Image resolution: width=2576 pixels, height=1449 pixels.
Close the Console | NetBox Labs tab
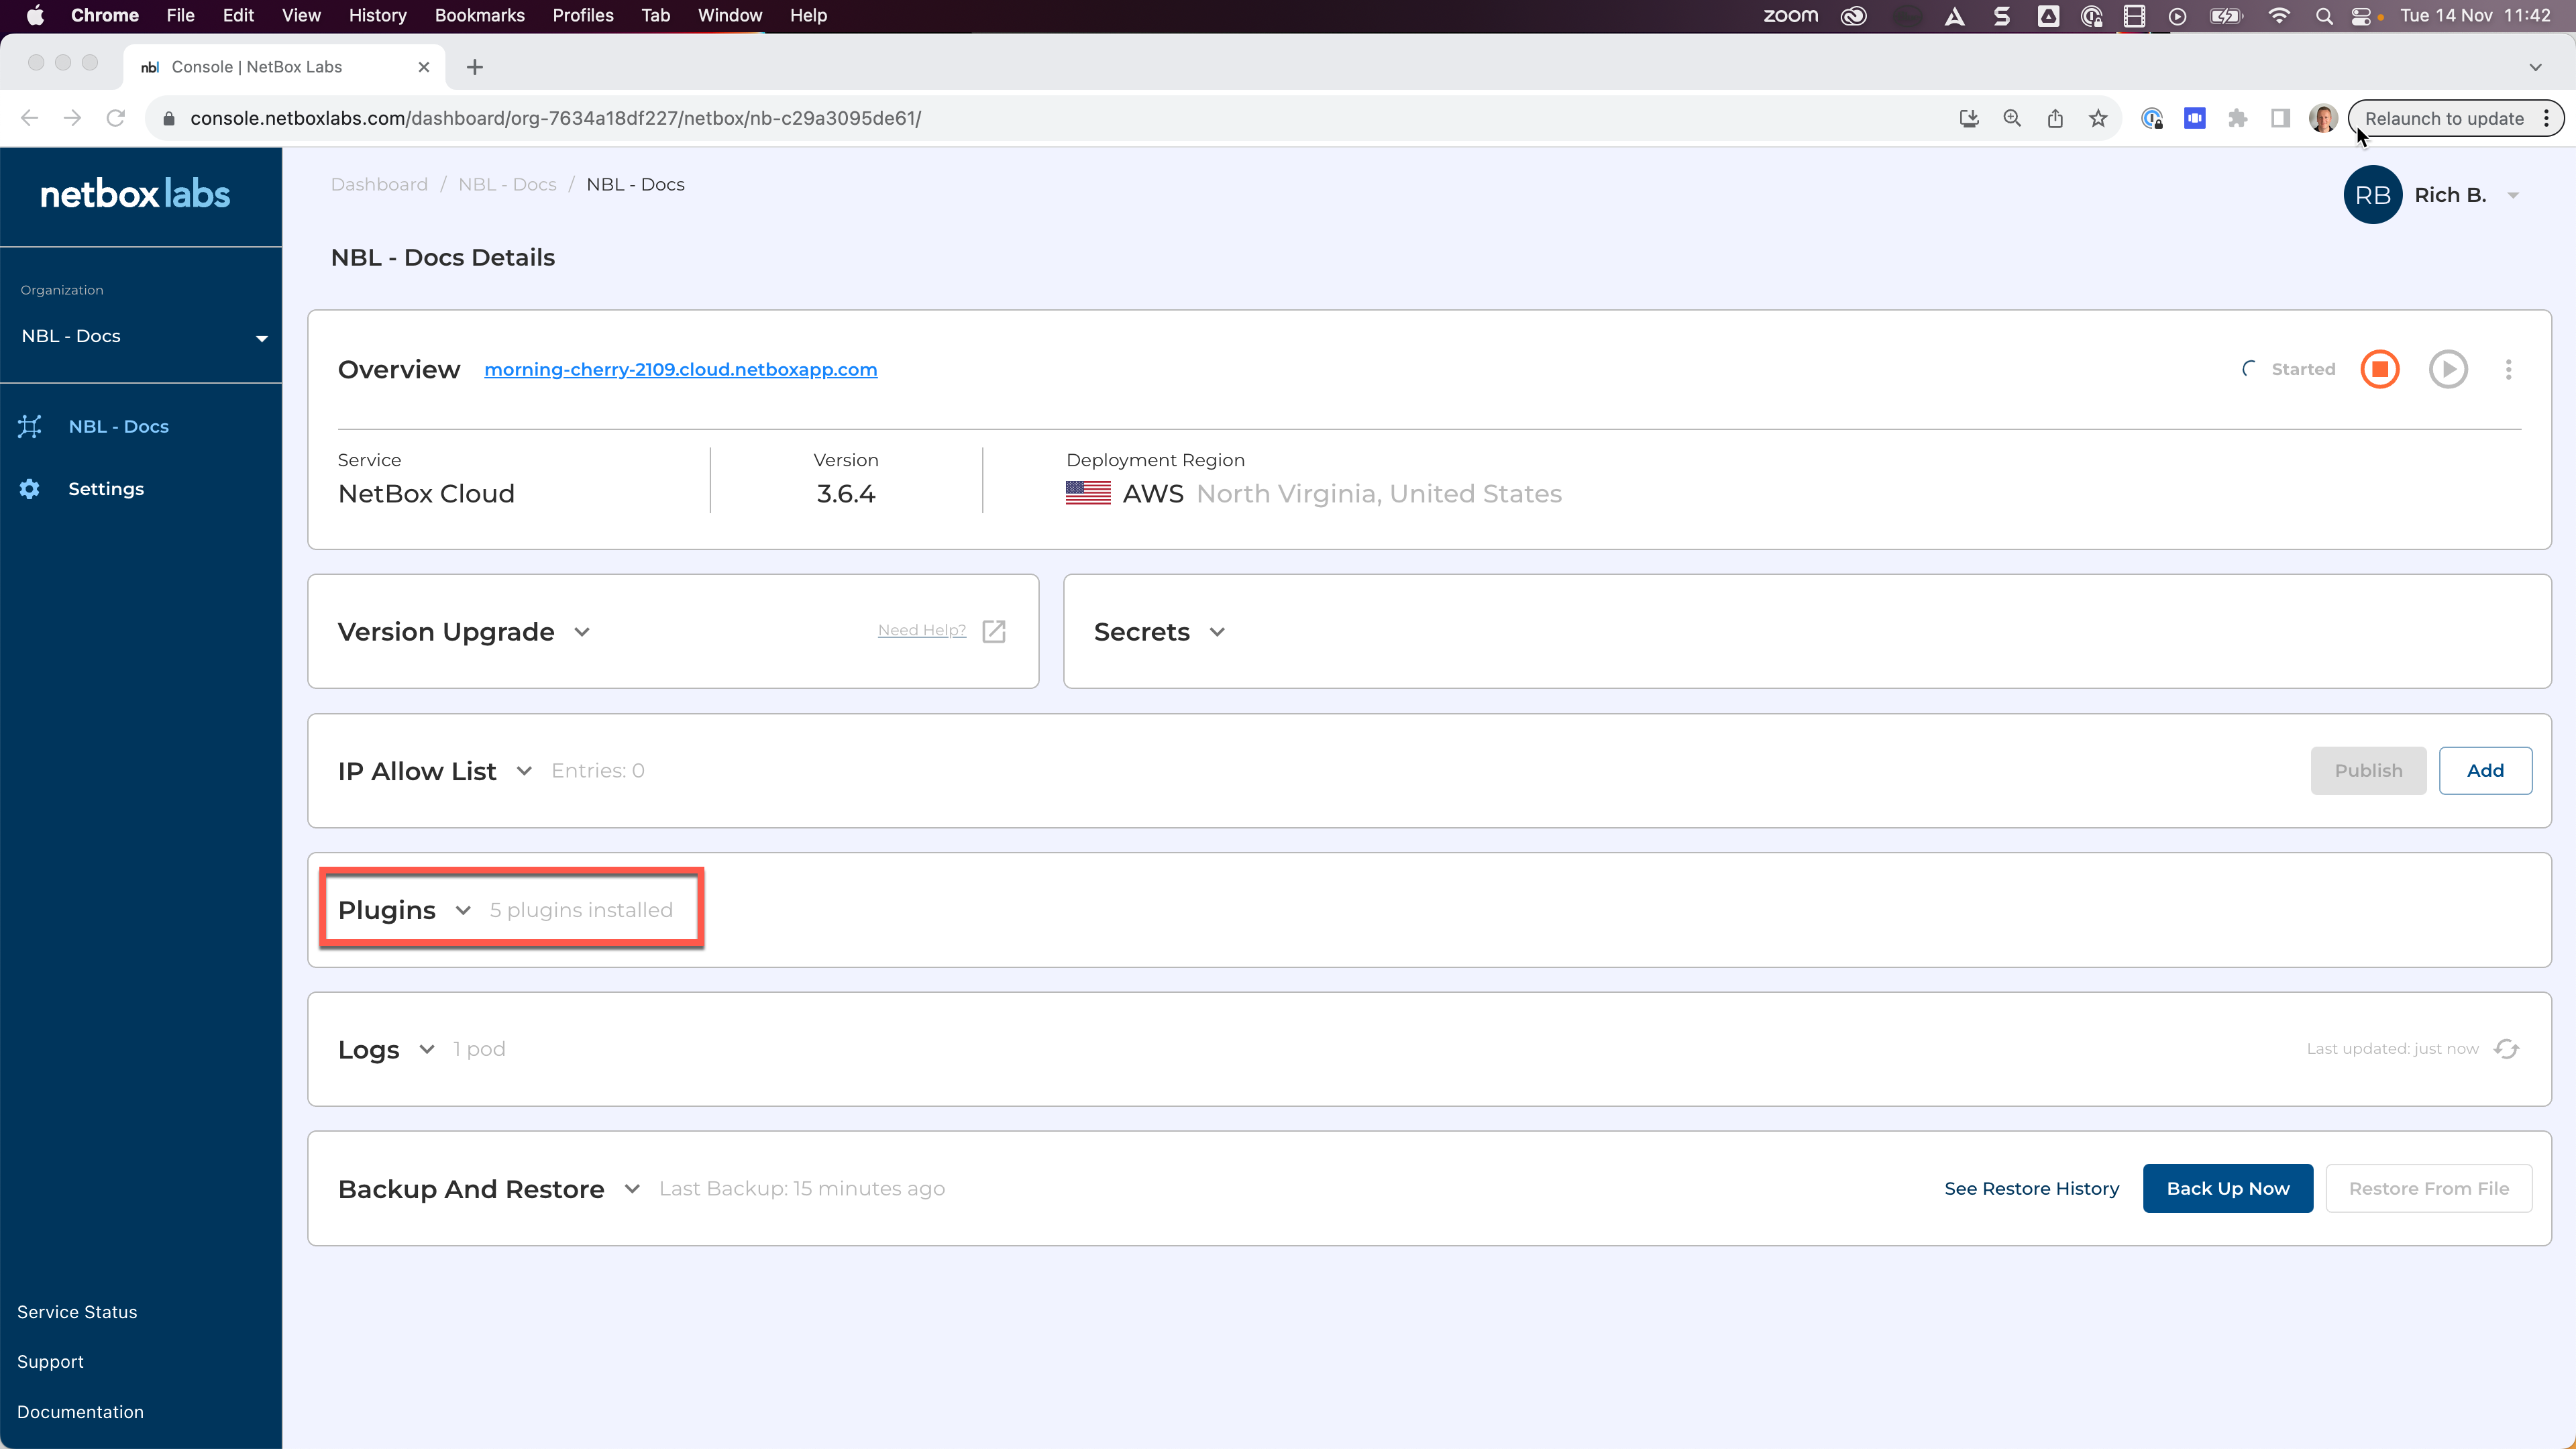[x=424, y=67]
